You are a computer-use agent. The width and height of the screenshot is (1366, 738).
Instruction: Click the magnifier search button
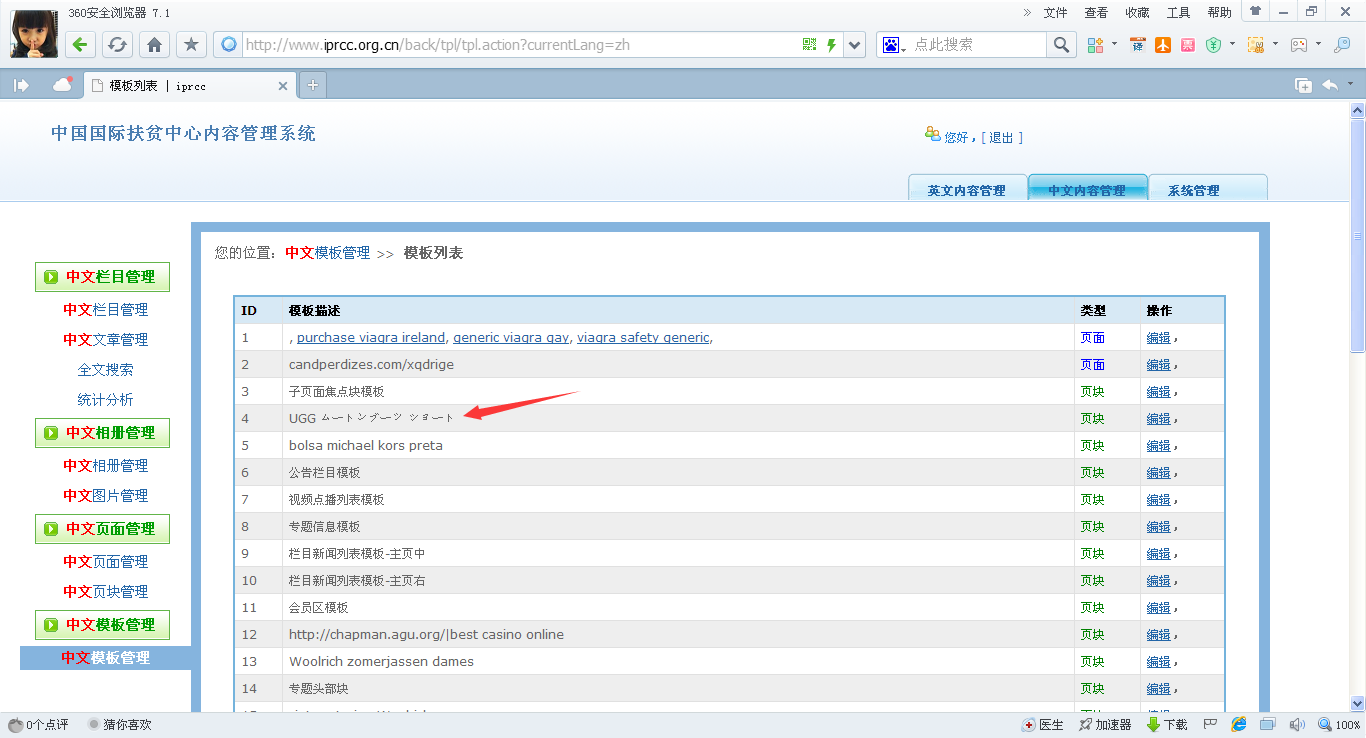[1061, 45]
